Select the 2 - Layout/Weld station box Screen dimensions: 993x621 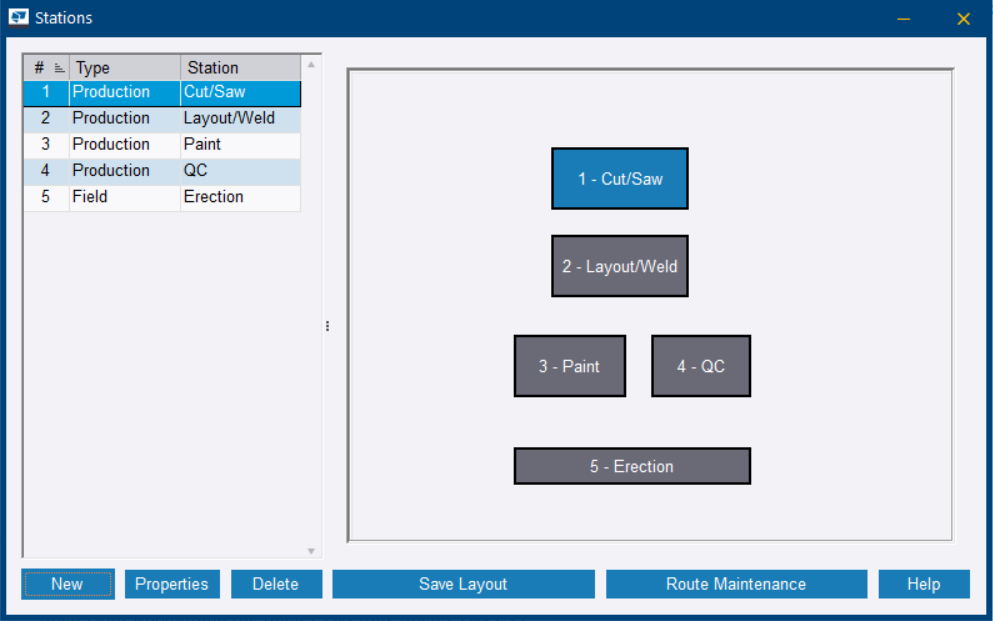pos(619,266)
